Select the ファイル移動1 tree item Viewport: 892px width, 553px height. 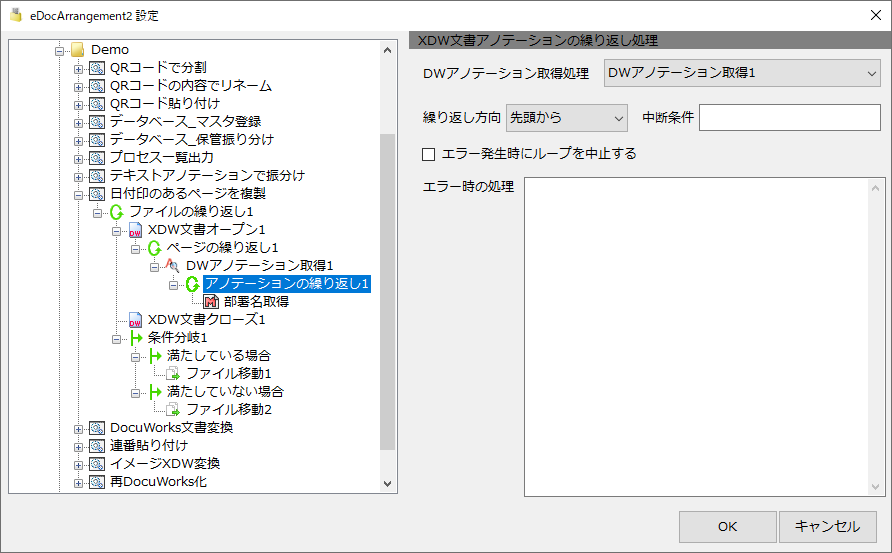[x=229, y=374]
